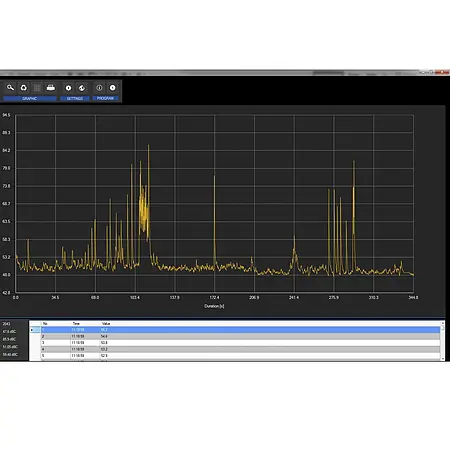Click the table scrollbar down arrow

[x=443, y=359]
